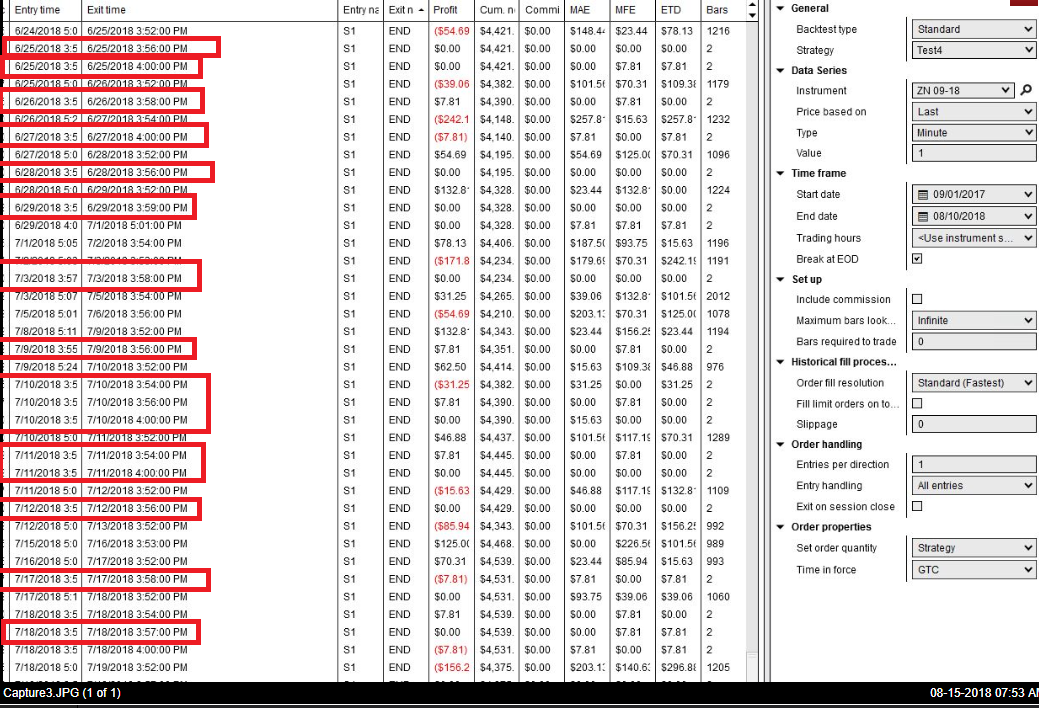Open the instrument search magnifier icon
Image resolution: width=1039 pixels, height=708 pixels.
click(1026, 90)
